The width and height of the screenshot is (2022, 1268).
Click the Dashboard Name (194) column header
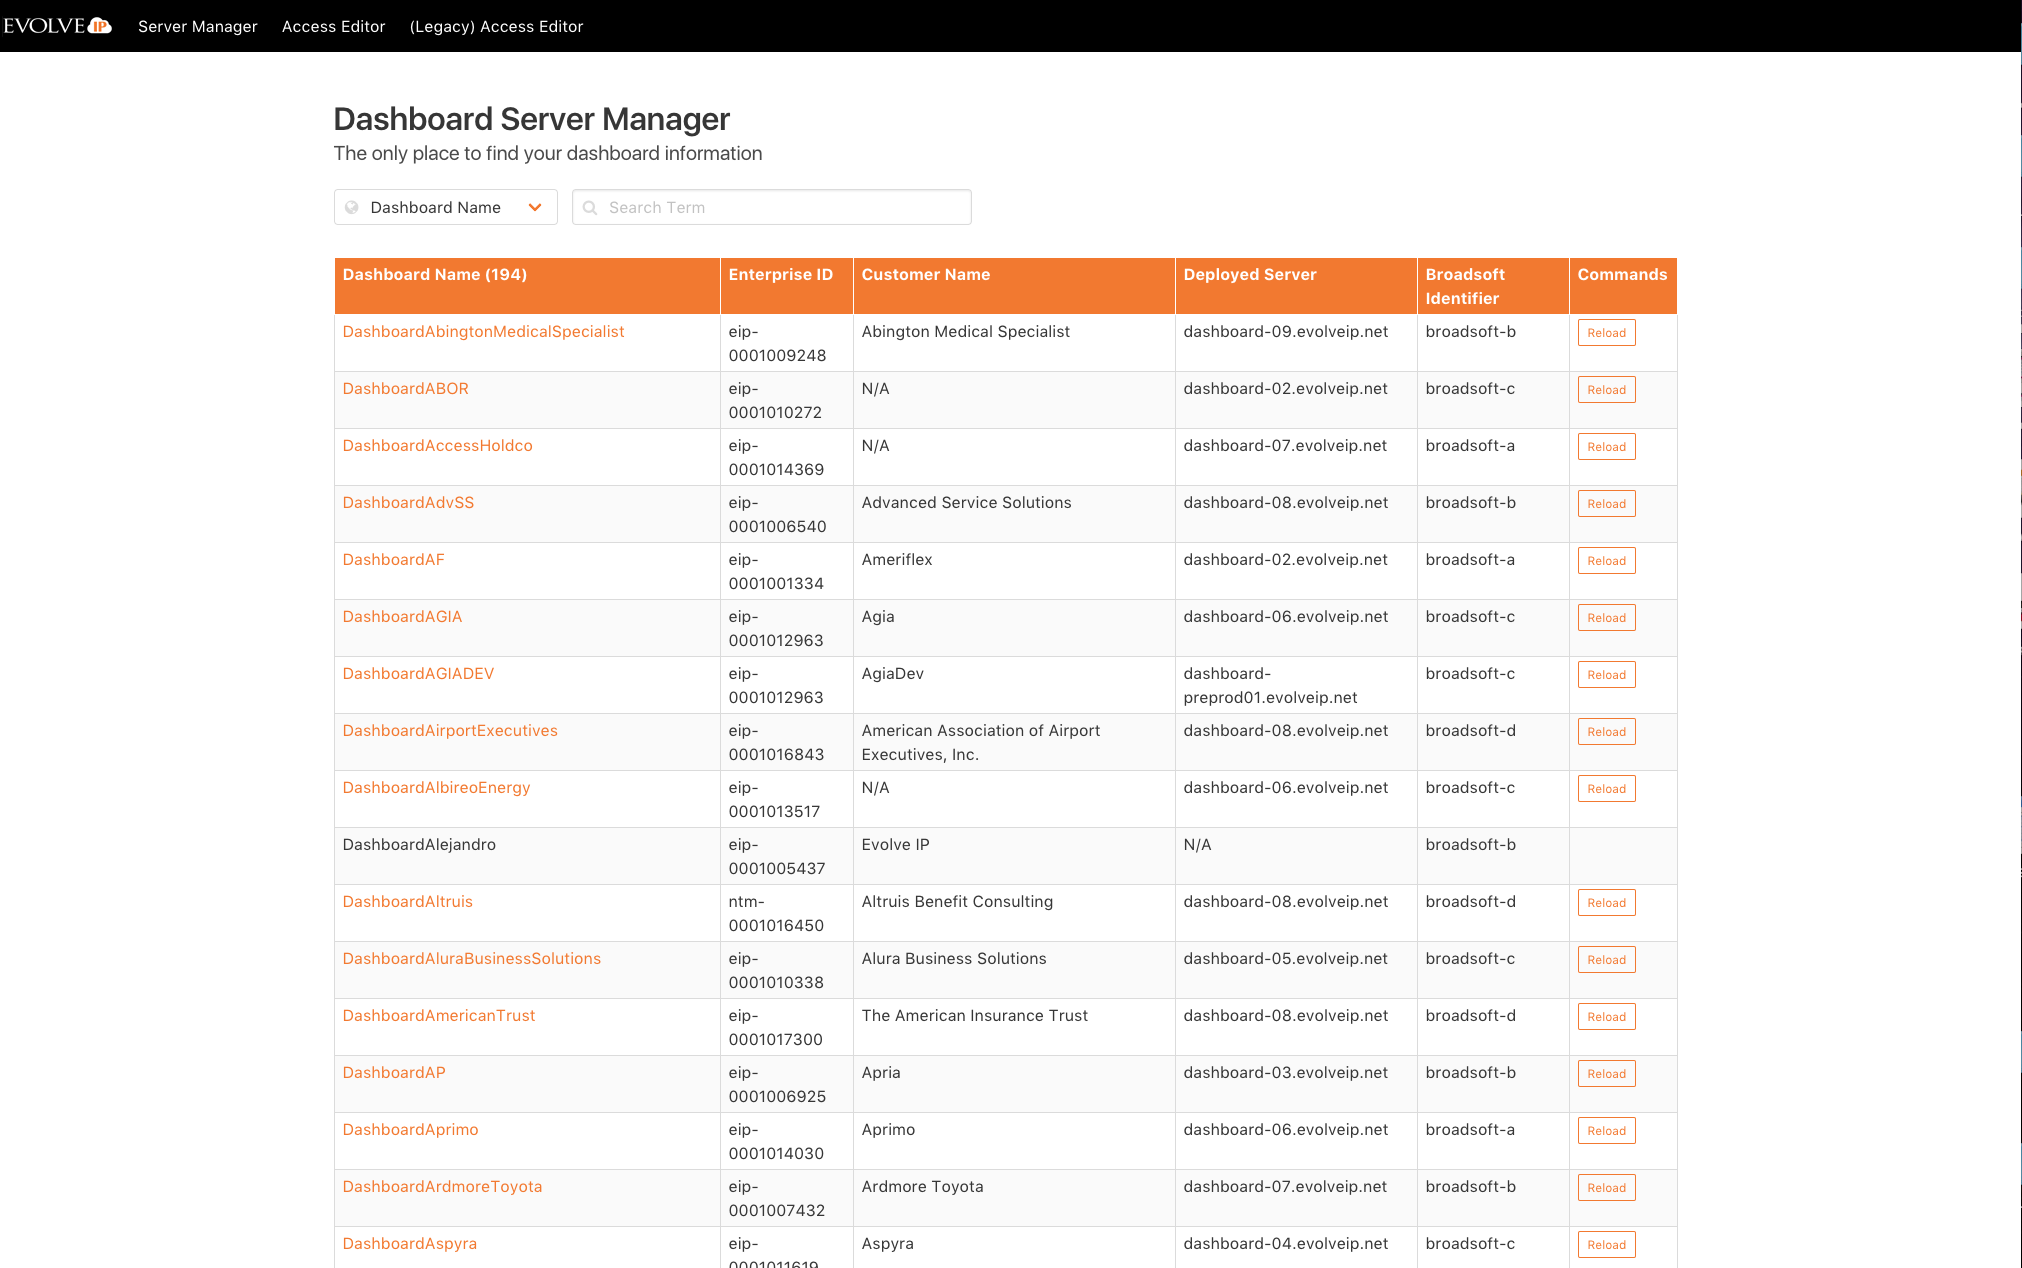[x=434, y=275]
